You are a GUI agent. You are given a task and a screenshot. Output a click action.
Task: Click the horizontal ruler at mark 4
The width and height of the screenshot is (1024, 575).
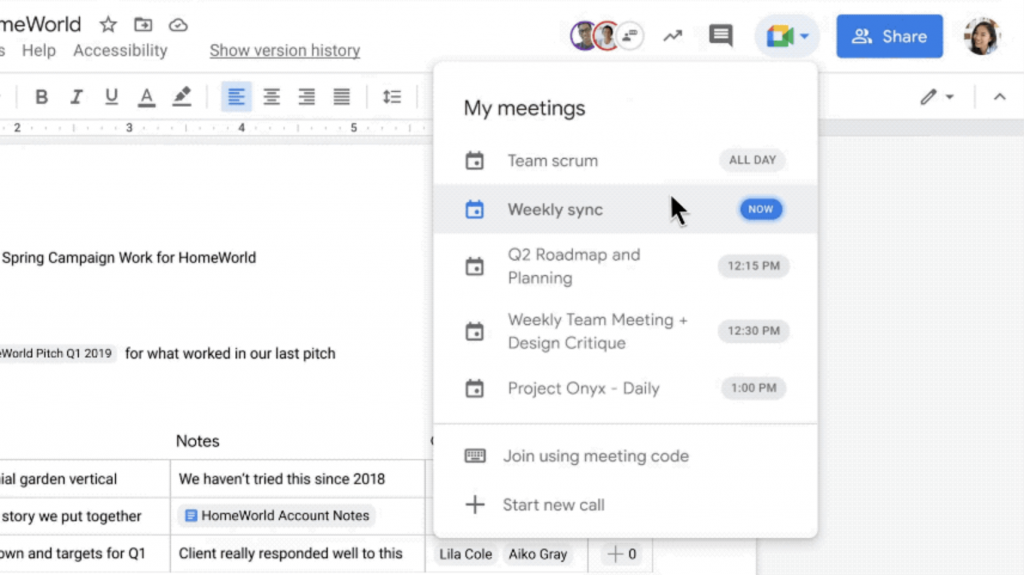click(241, 127)
